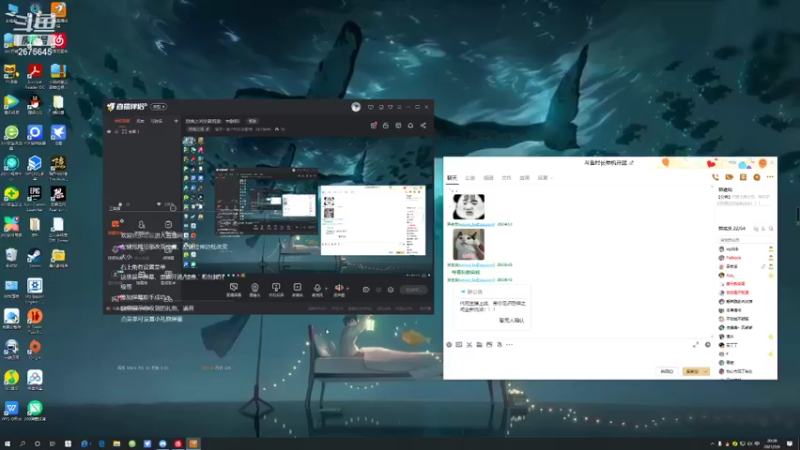Switch to apps tab in QQ group
Screen dimensions: 800x450
click(x=524, y=178)
